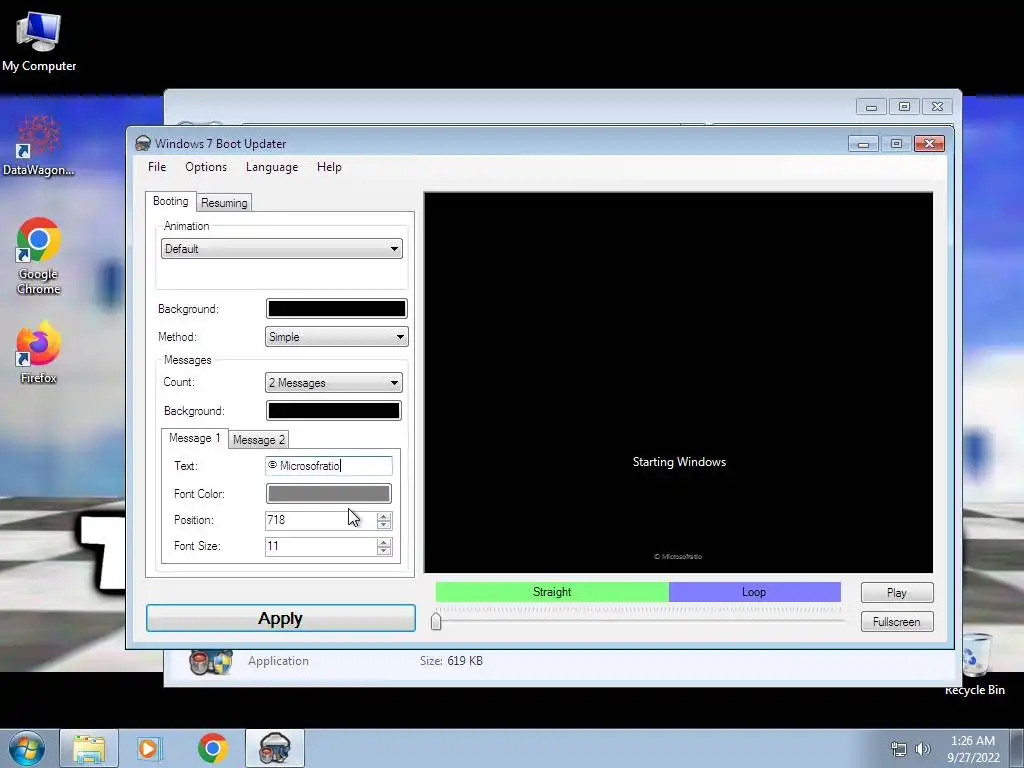Open the Language menu
This screenshot has height=768, width=1024.
point(272,167)
